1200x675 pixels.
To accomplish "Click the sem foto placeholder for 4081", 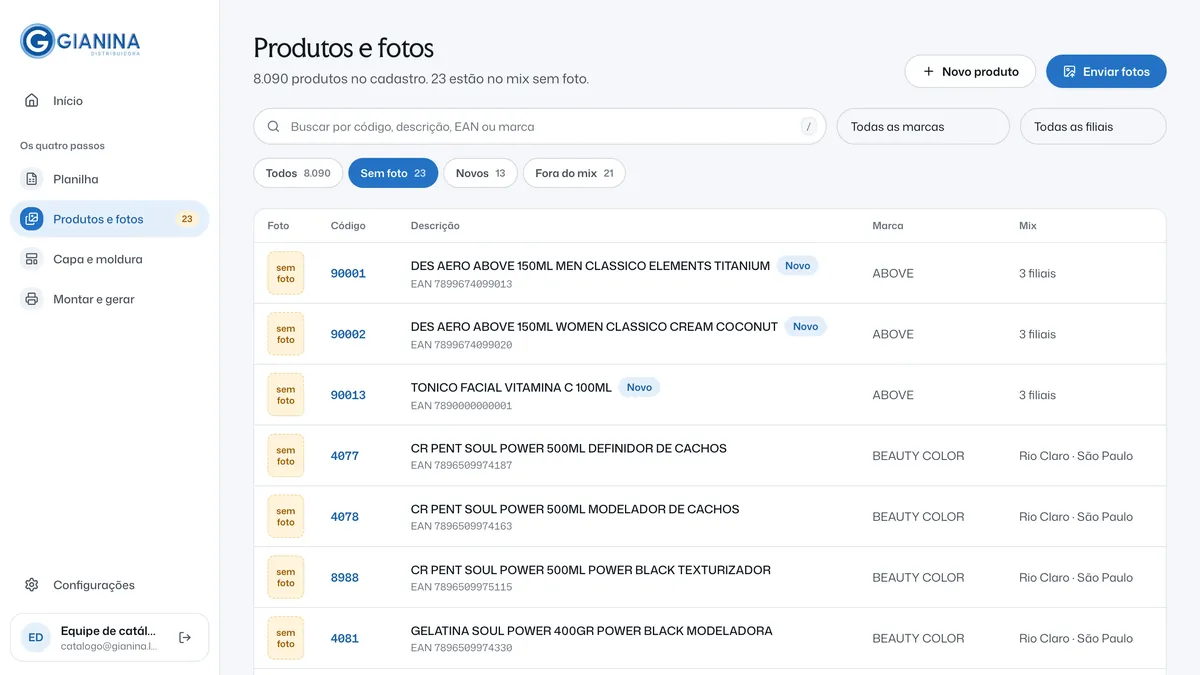I will (x=286, y=638).
